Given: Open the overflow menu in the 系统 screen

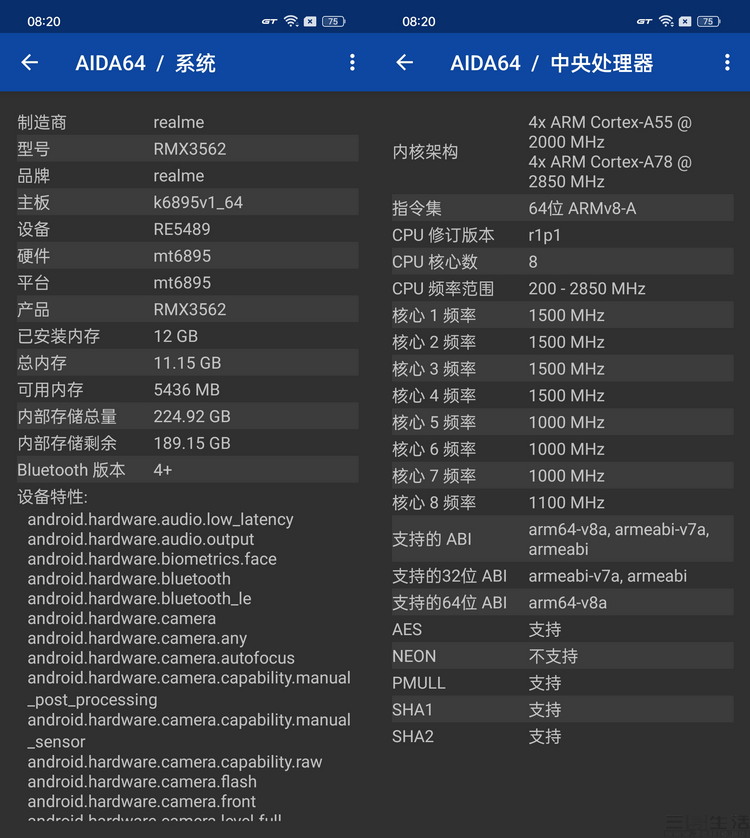Looking at the screenshot, I should coord(352,63).
